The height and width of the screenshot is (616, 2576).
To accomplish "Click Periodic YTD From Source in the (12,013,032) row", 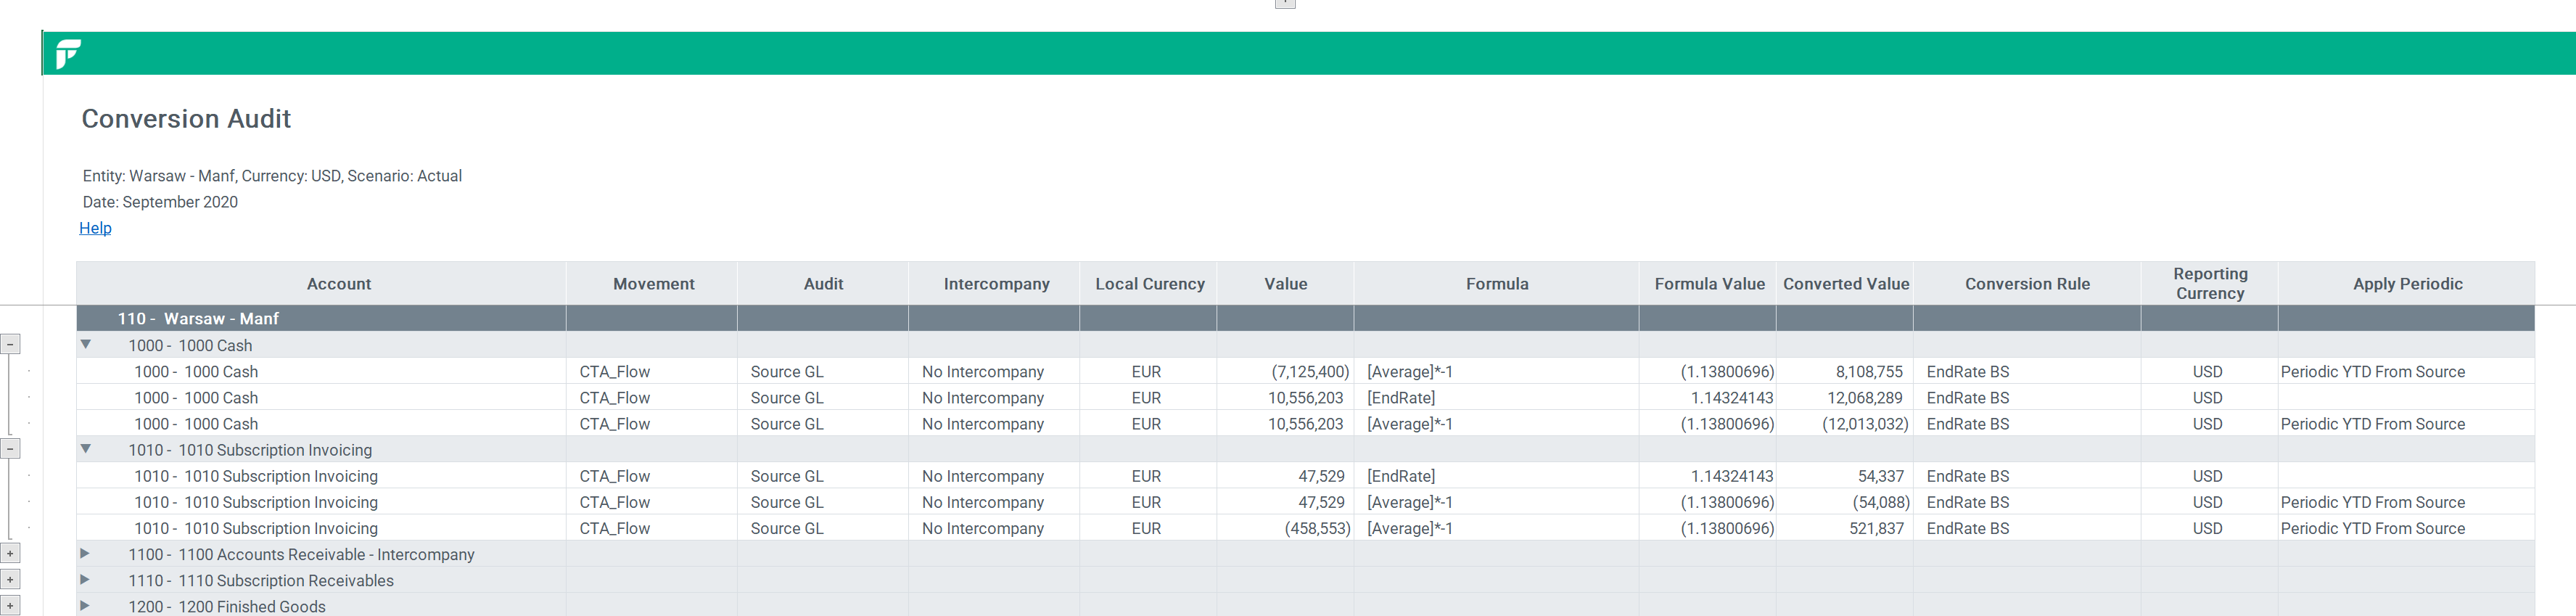I will click(x=2372, y=423).
